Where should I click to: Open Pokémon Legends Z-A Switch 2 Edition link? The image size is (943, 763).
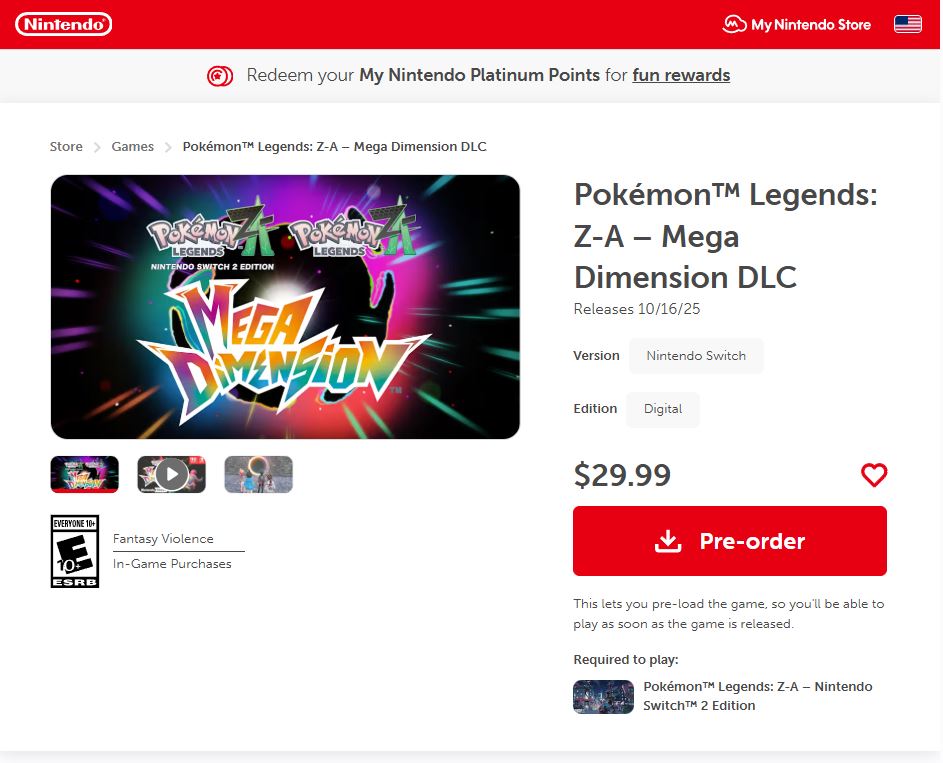(x=757, y=696)
